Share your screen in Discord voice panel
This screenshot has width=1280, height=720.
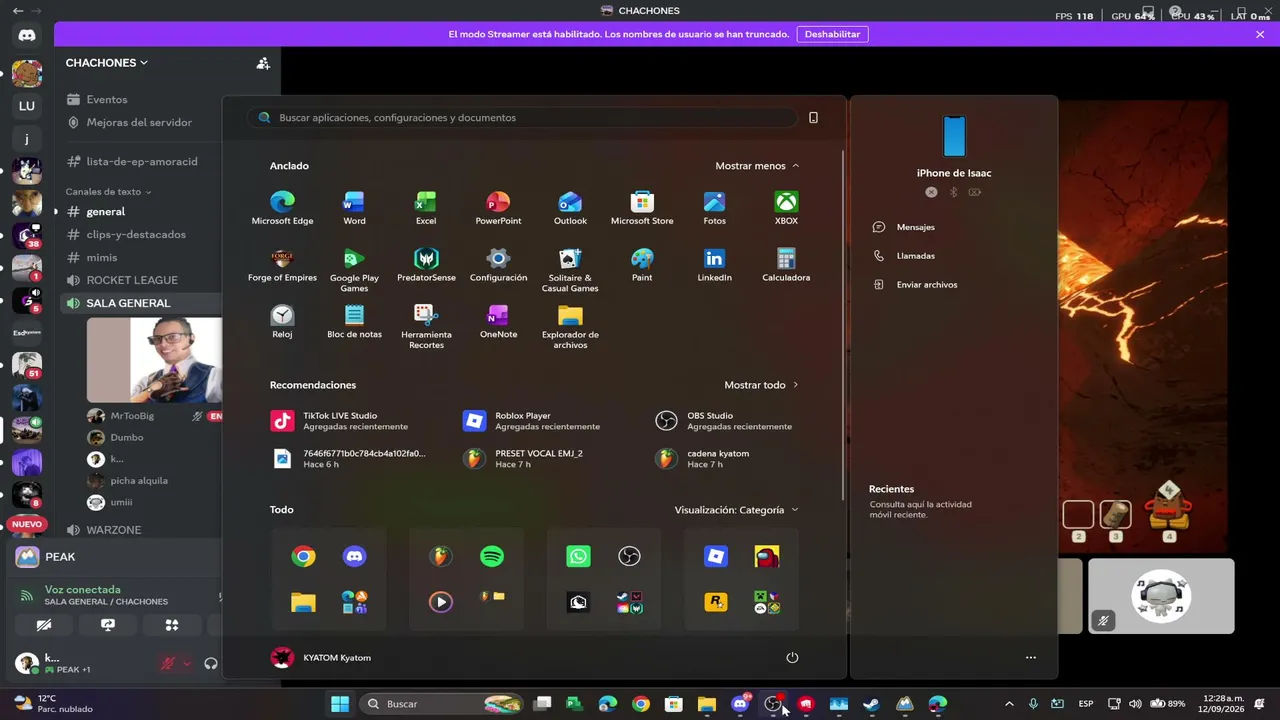pos(108,625)
